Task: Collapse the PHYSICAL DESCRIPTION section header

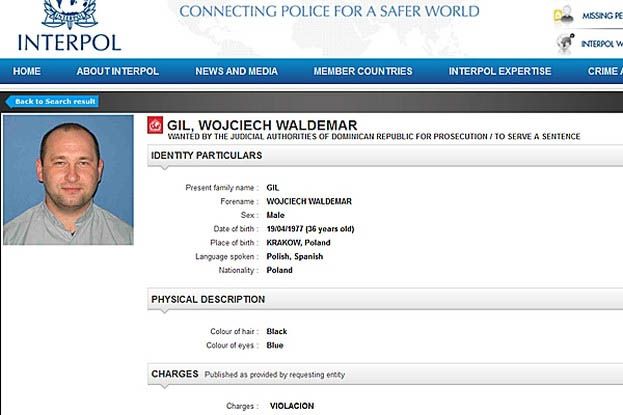Action: pos(385,299)
